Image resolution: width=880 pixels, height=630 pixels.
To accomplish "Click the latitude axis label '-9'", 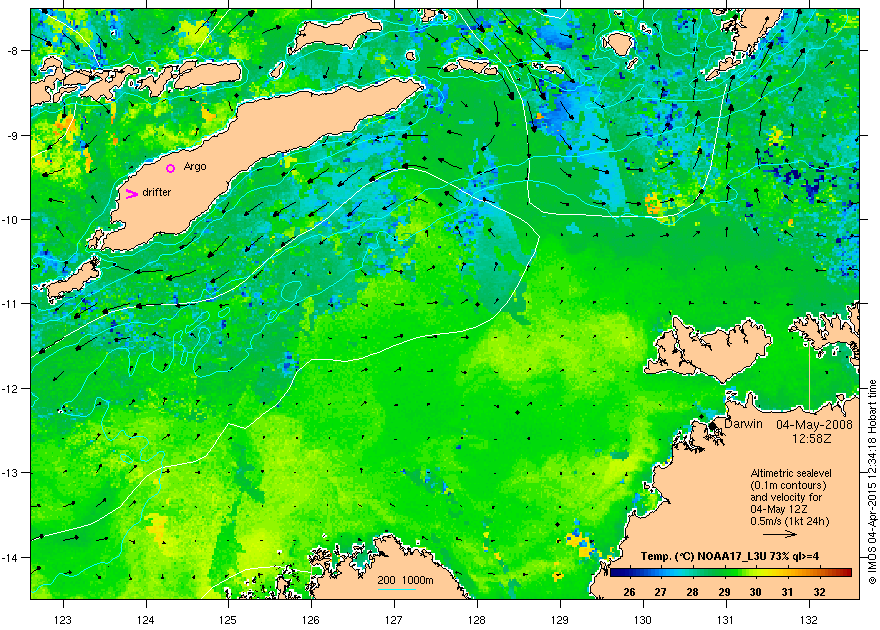I will point(12,135).
